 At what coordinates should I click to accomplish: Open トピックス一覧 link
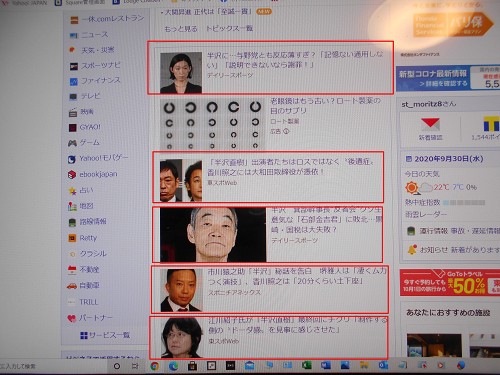[229, 28]
